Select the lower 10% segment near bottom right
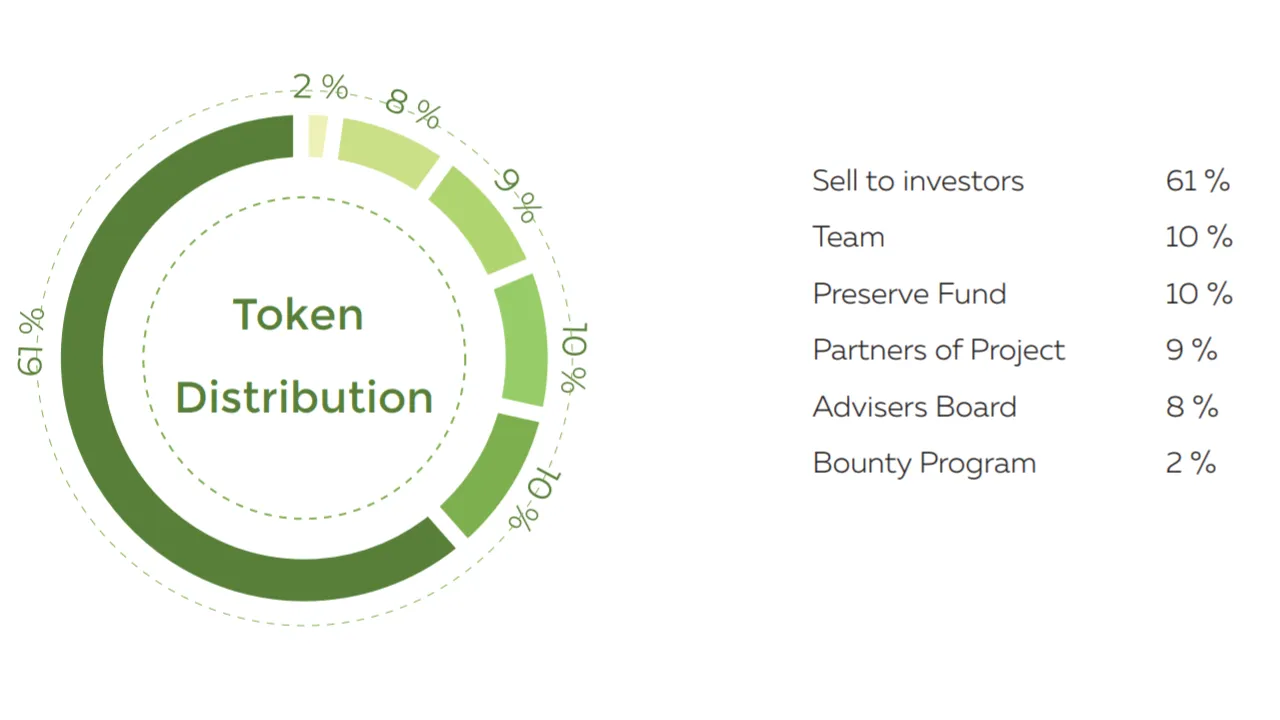Screen dimensions: 1280x720 pyautogui.click(x=490, y=474)
